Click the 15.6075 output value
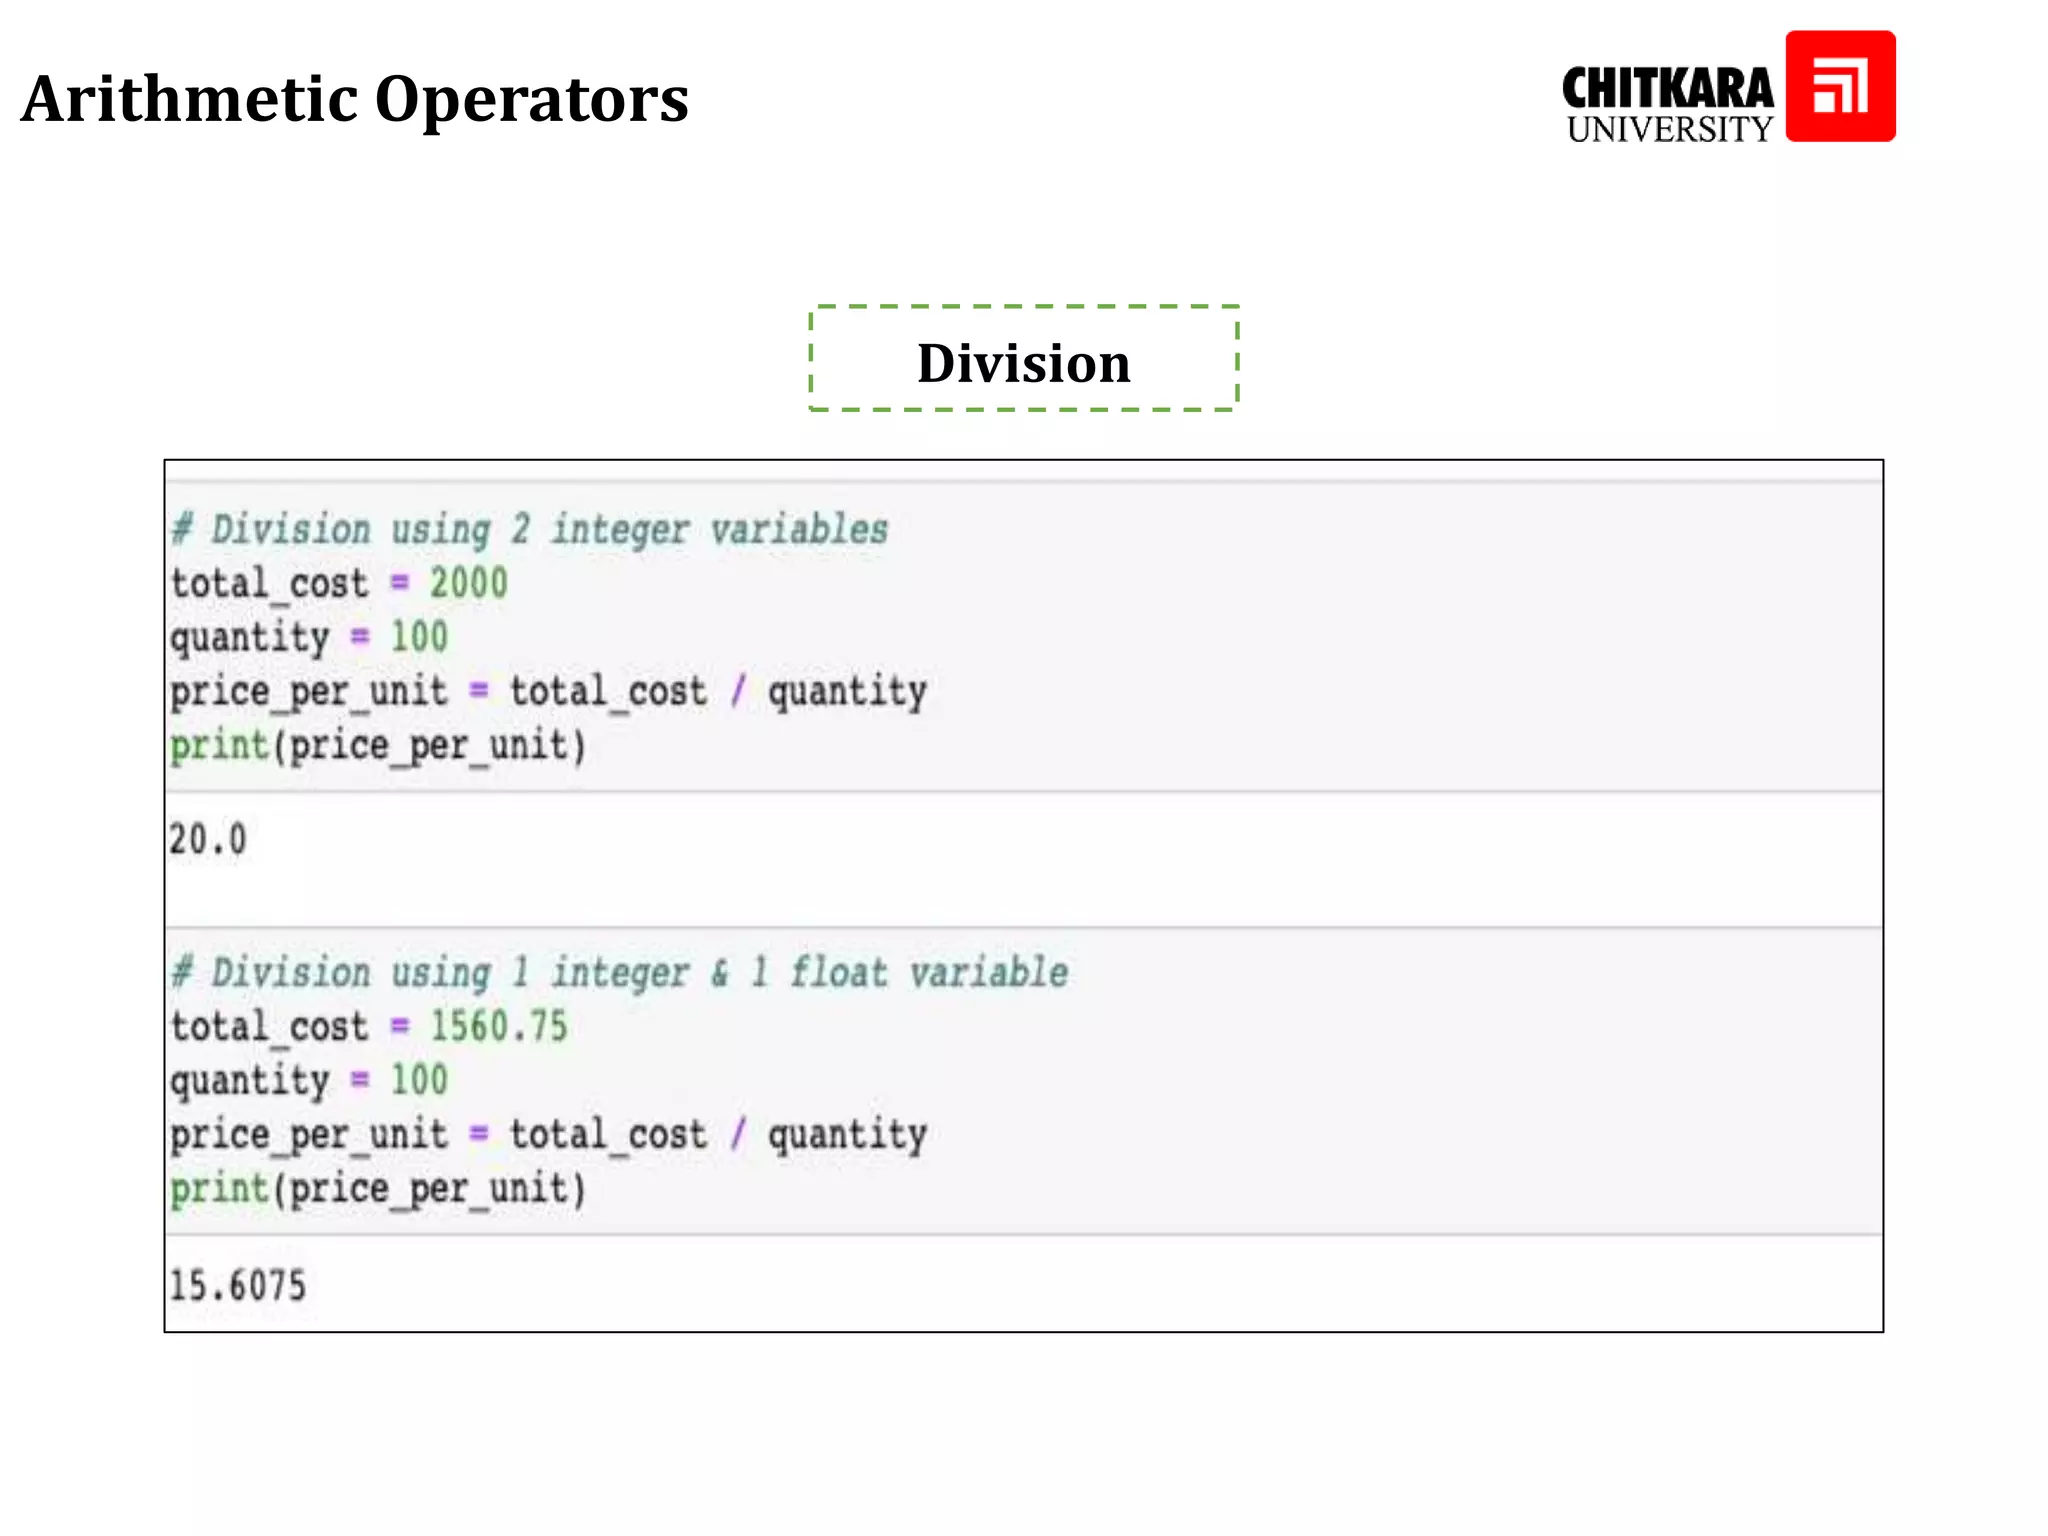Viewport: 2048px width, 1536px height. point(237,1285)
